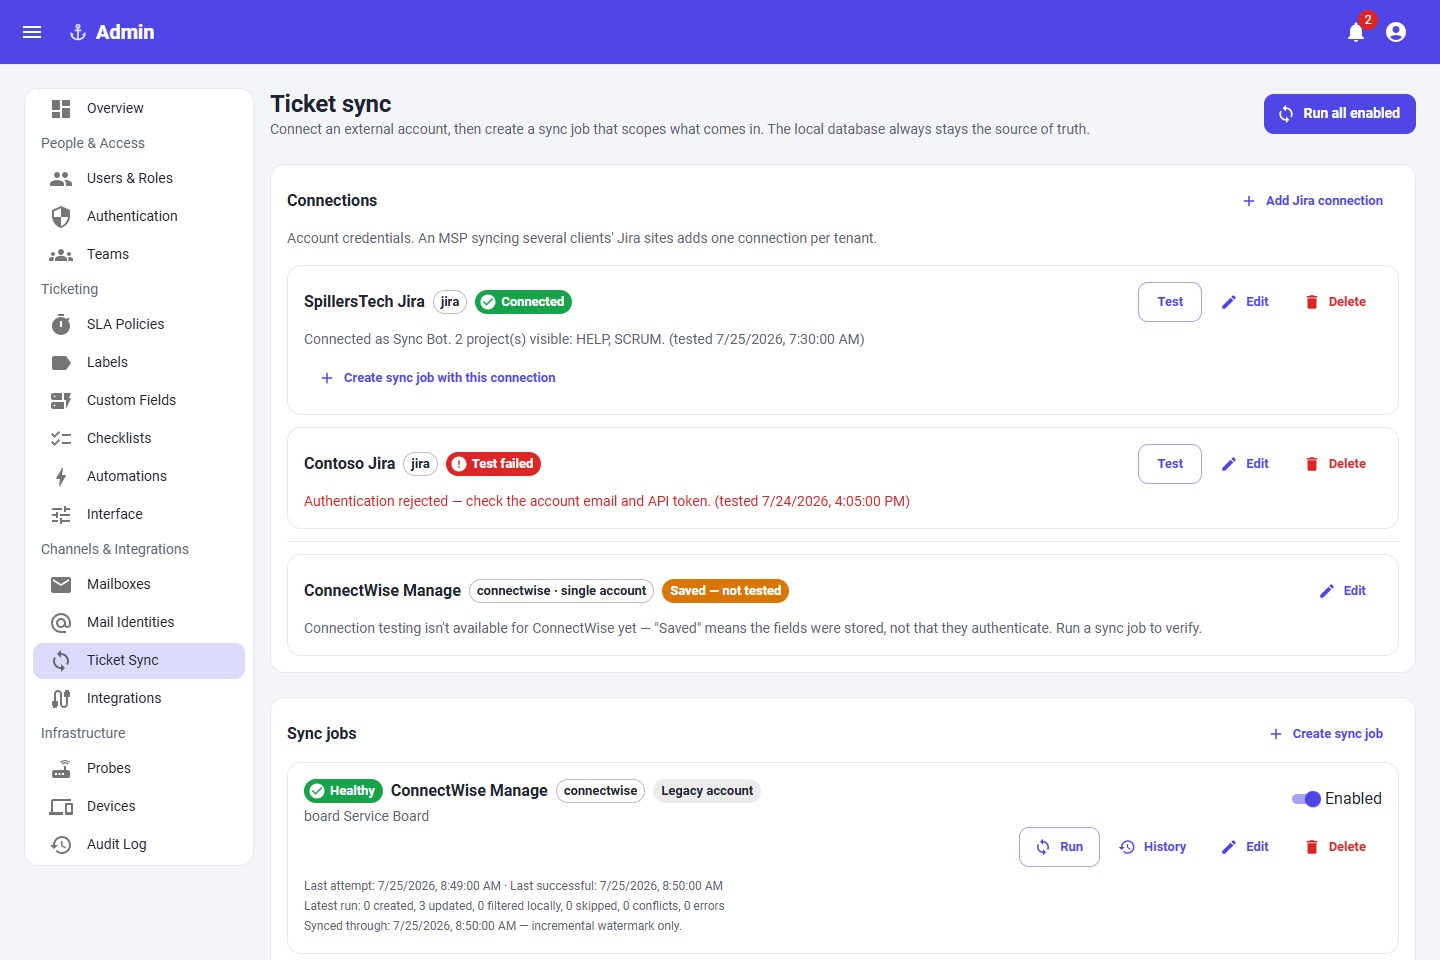Click the Ticket Sync arrows icon
Screen dimensions: 1440x960
[61, 660]
